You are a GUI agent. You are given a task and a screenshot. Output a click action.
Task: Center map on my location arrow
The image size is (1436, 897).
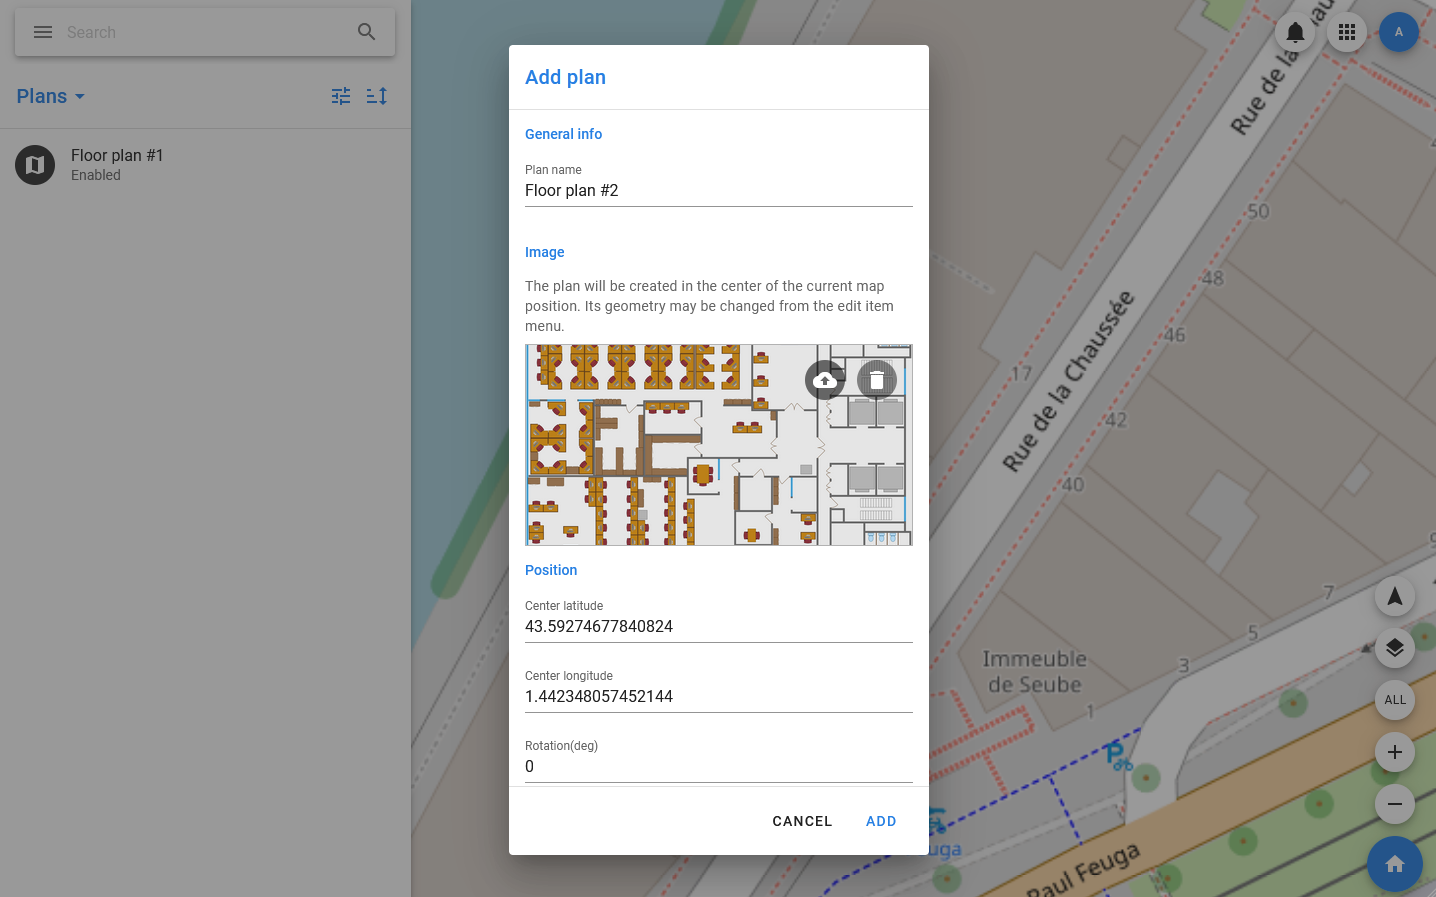(x=1394, y=597)
